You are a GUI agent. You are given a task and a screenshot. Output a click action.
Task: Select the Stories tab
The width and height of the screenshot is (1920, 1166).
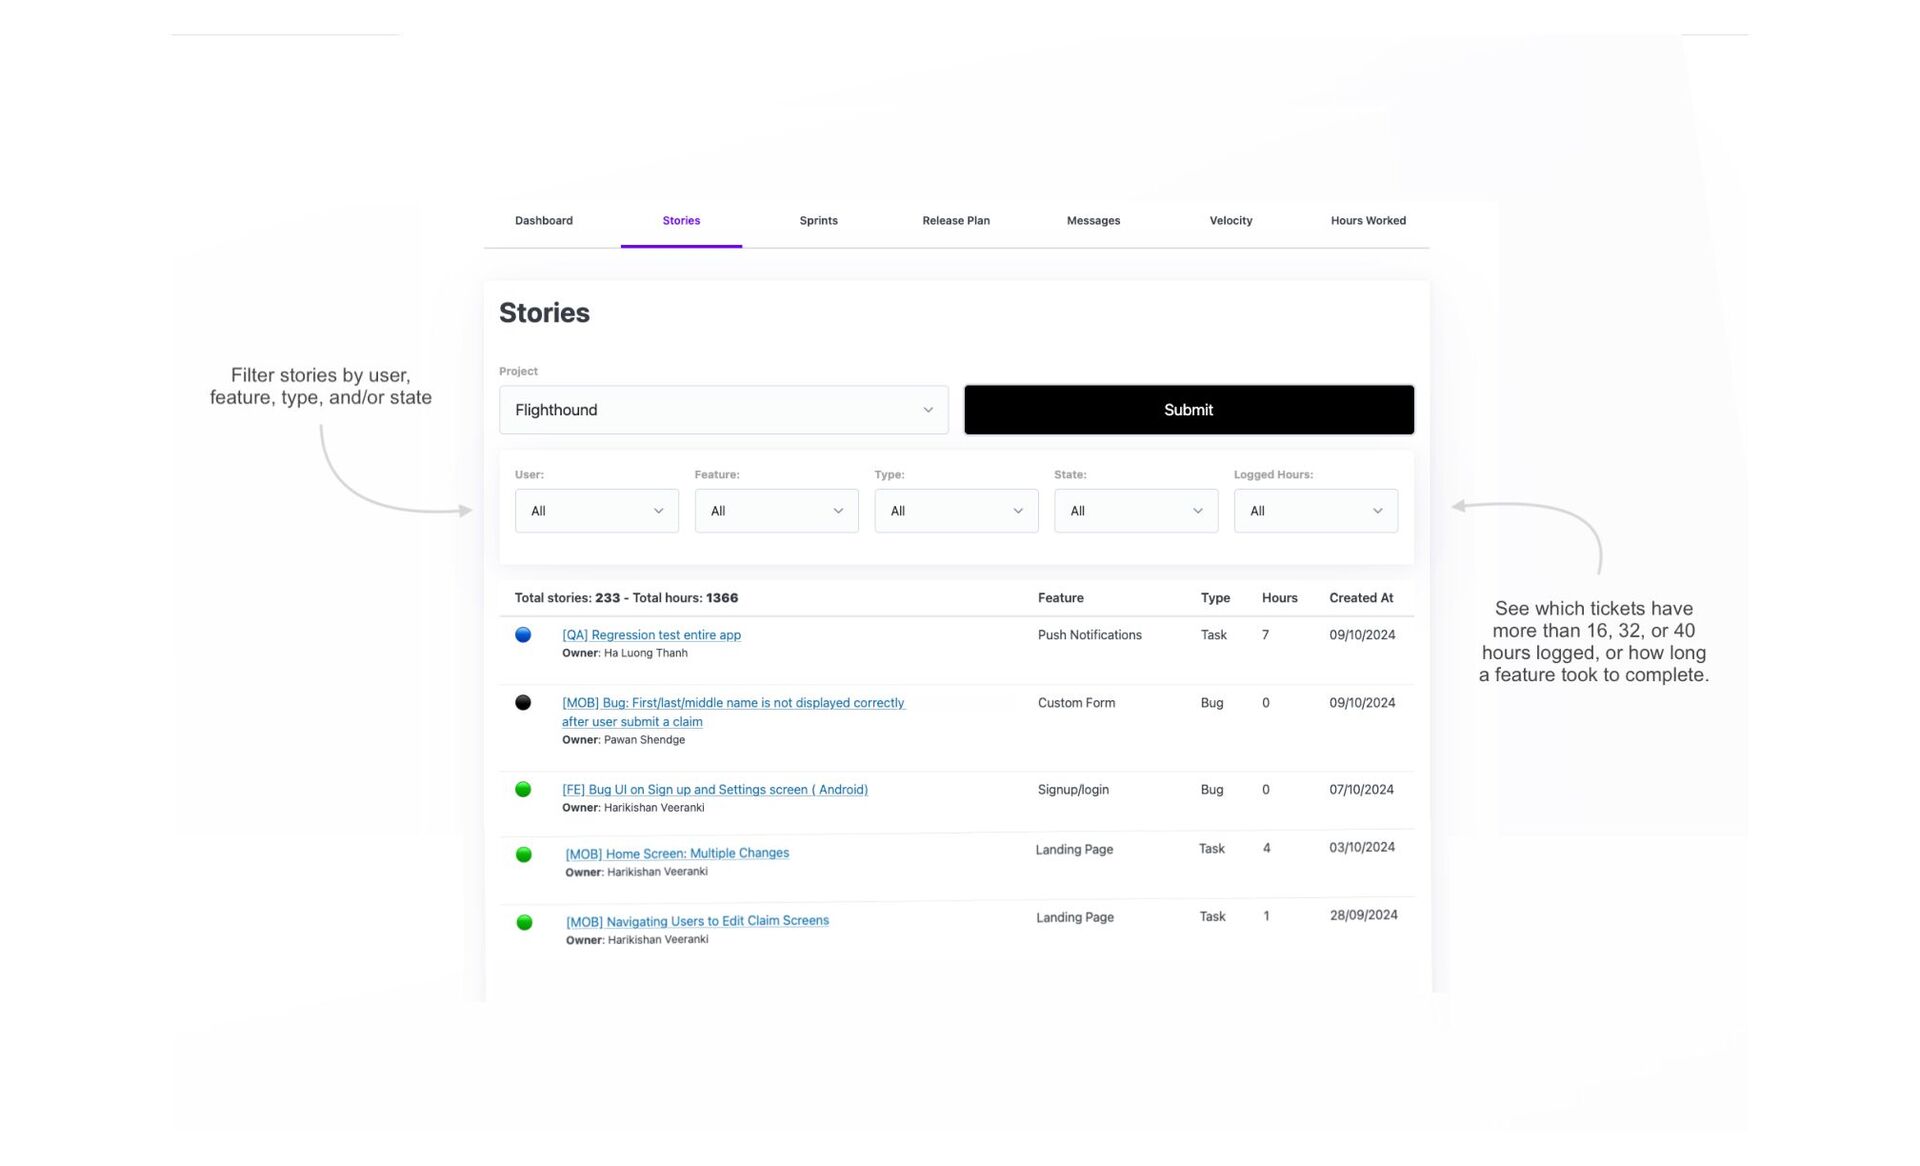point(681,221)
